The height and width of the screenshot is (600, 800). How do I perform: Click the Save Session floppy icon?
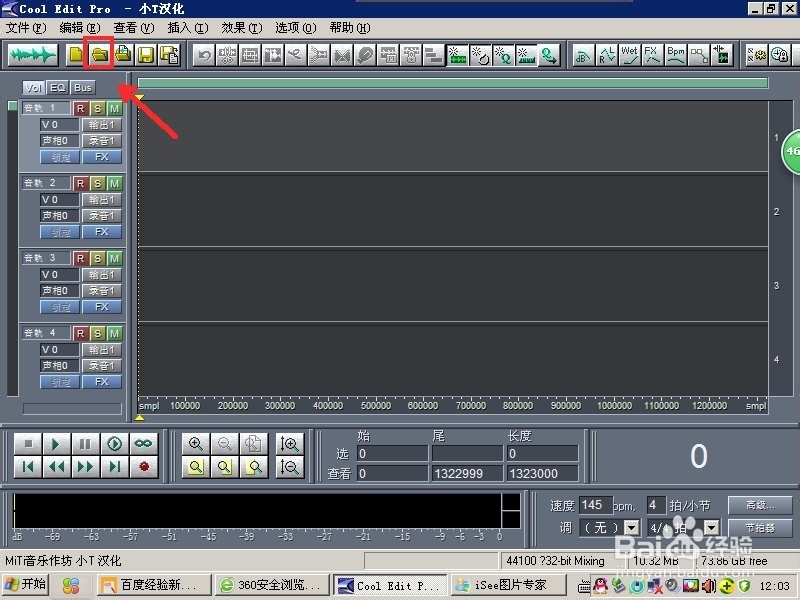click(x=146, y=55)
